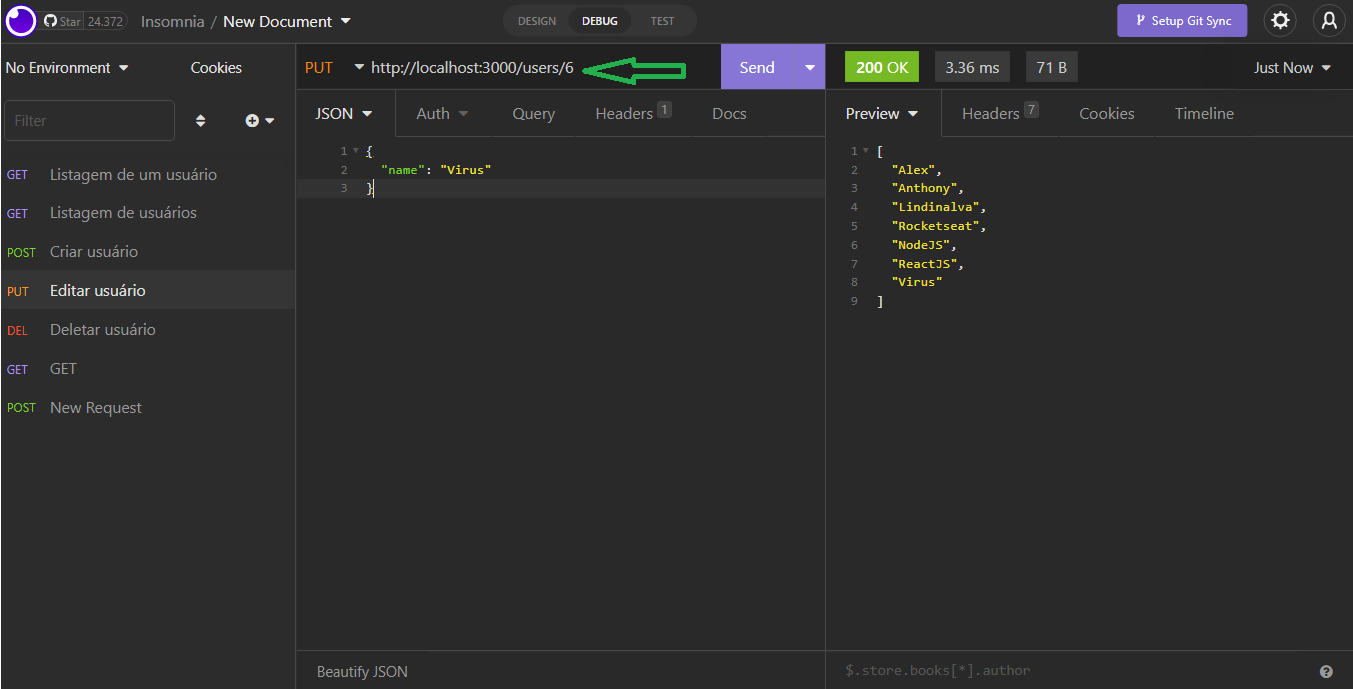Open the response Headers tab
This screenshot has width=1353, height=689.
1000,114
